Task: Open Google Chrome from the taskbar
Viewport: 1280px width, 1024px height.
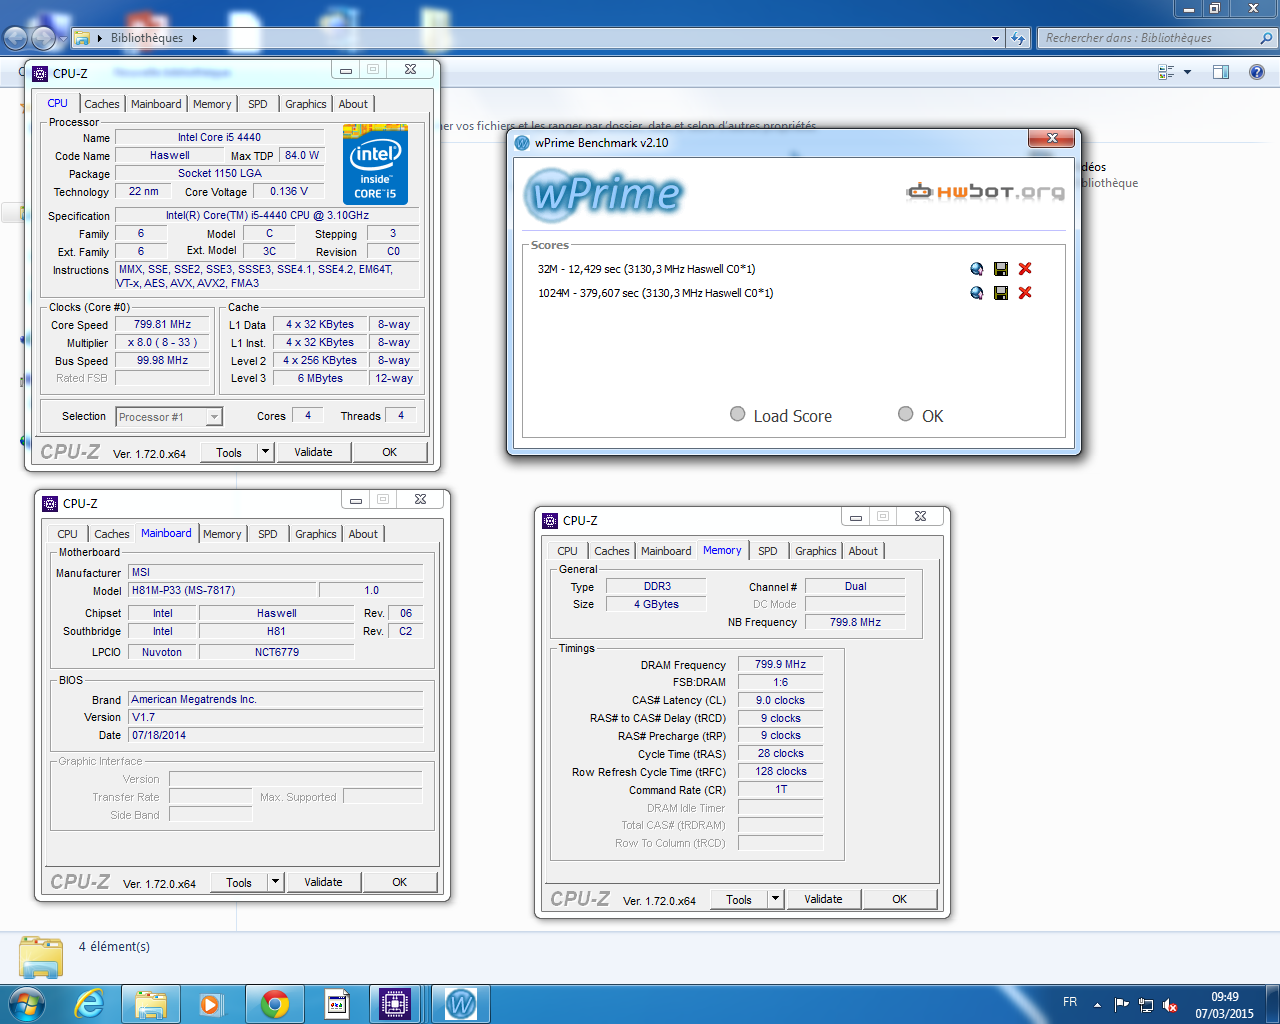Action: coord(274,1004)
